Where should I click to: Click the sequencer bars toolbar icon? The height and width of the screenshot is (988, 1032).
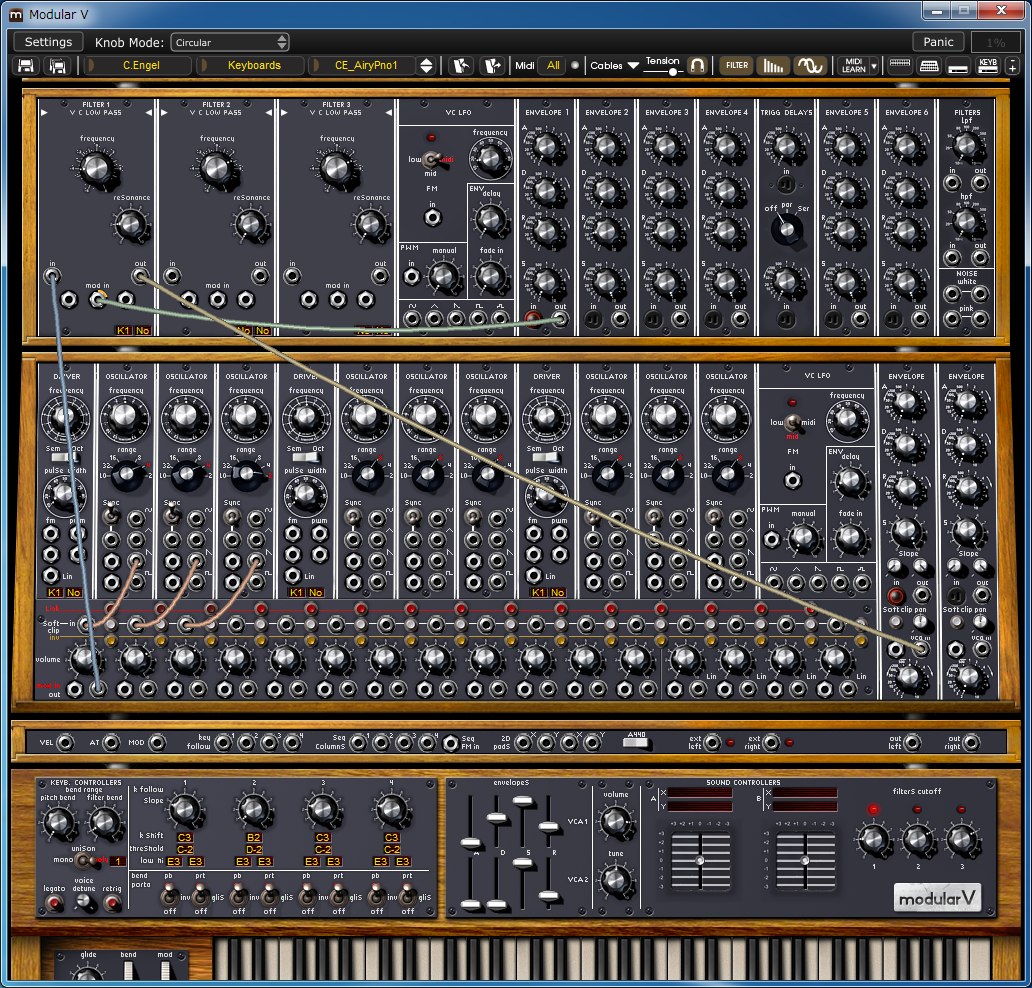click(x=773, y=65)
